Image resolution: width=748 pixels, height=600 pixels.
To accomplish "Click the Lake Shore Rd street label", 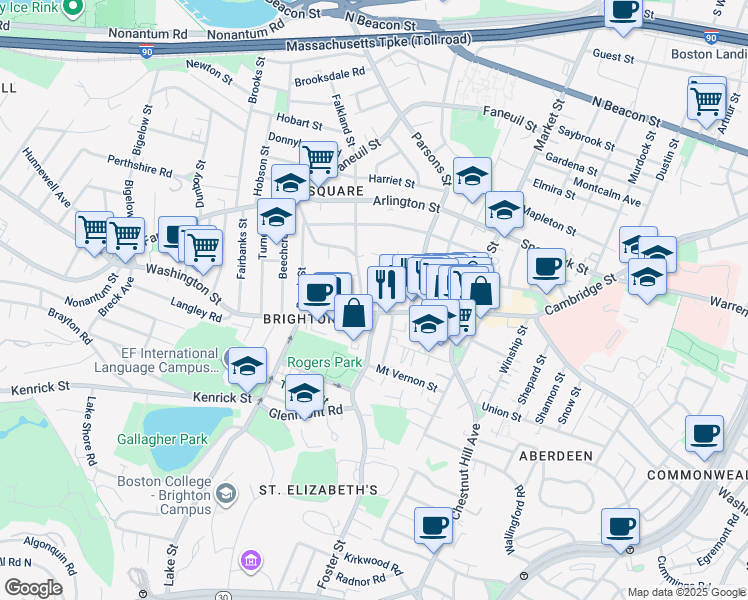I will [x=90, y=431].
